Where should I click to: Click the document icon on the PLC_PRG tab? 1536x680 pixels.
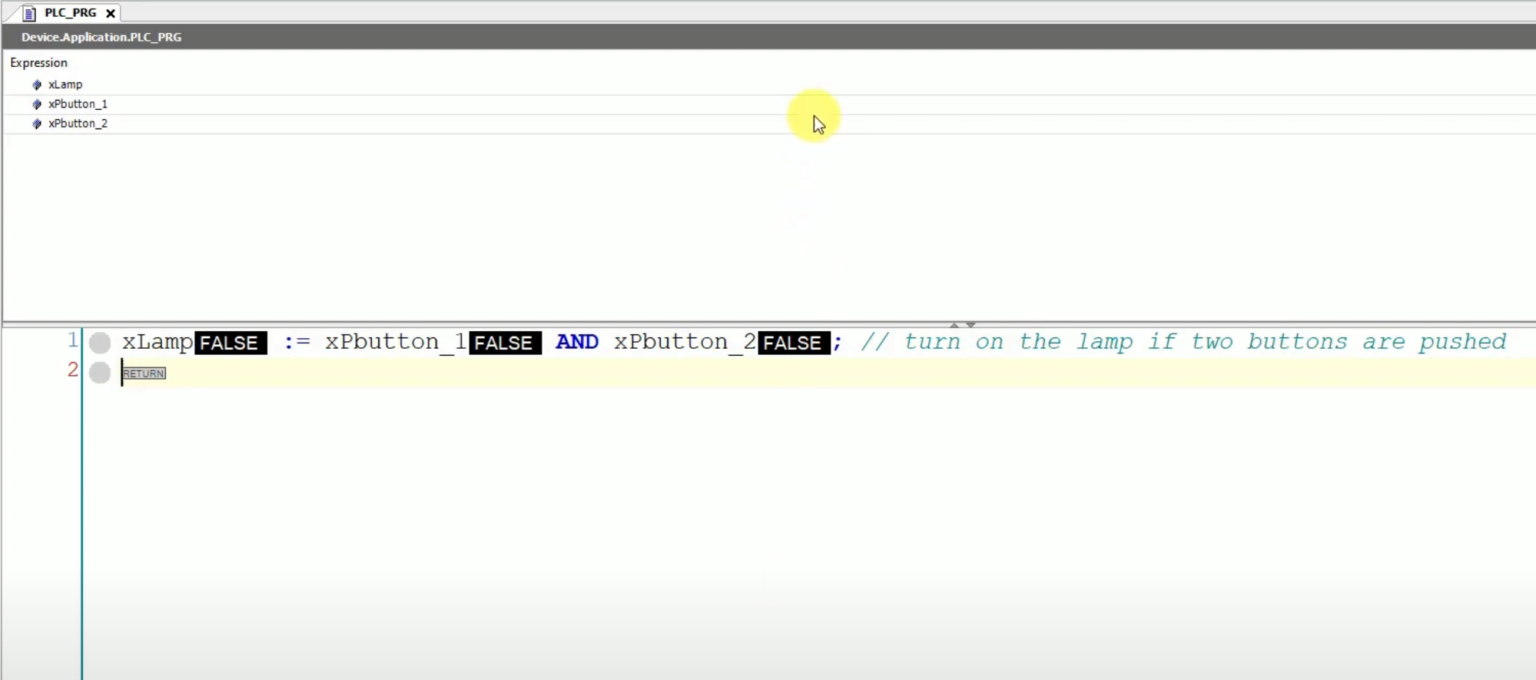29,13
